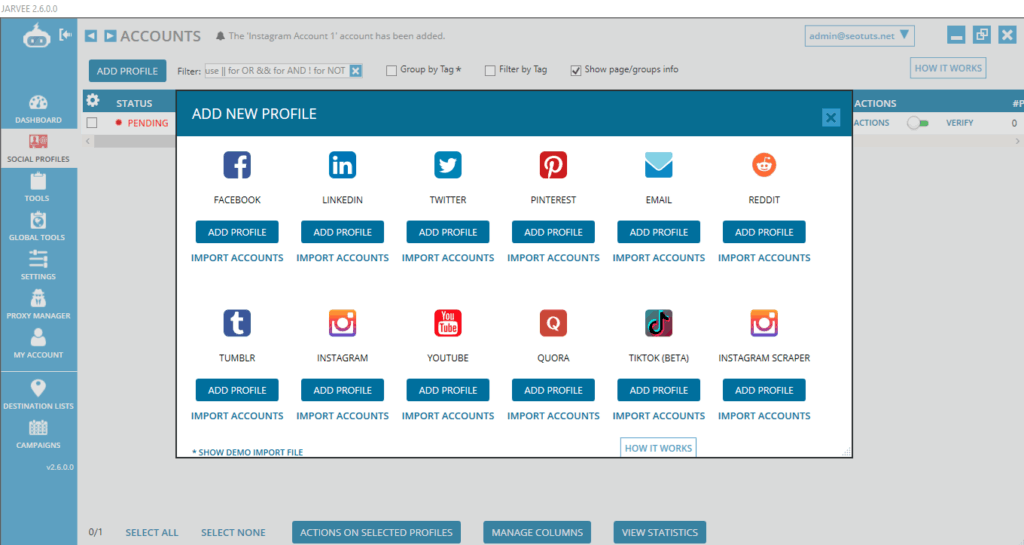Go to Destination Lists in the sidebar

point(38,394)
